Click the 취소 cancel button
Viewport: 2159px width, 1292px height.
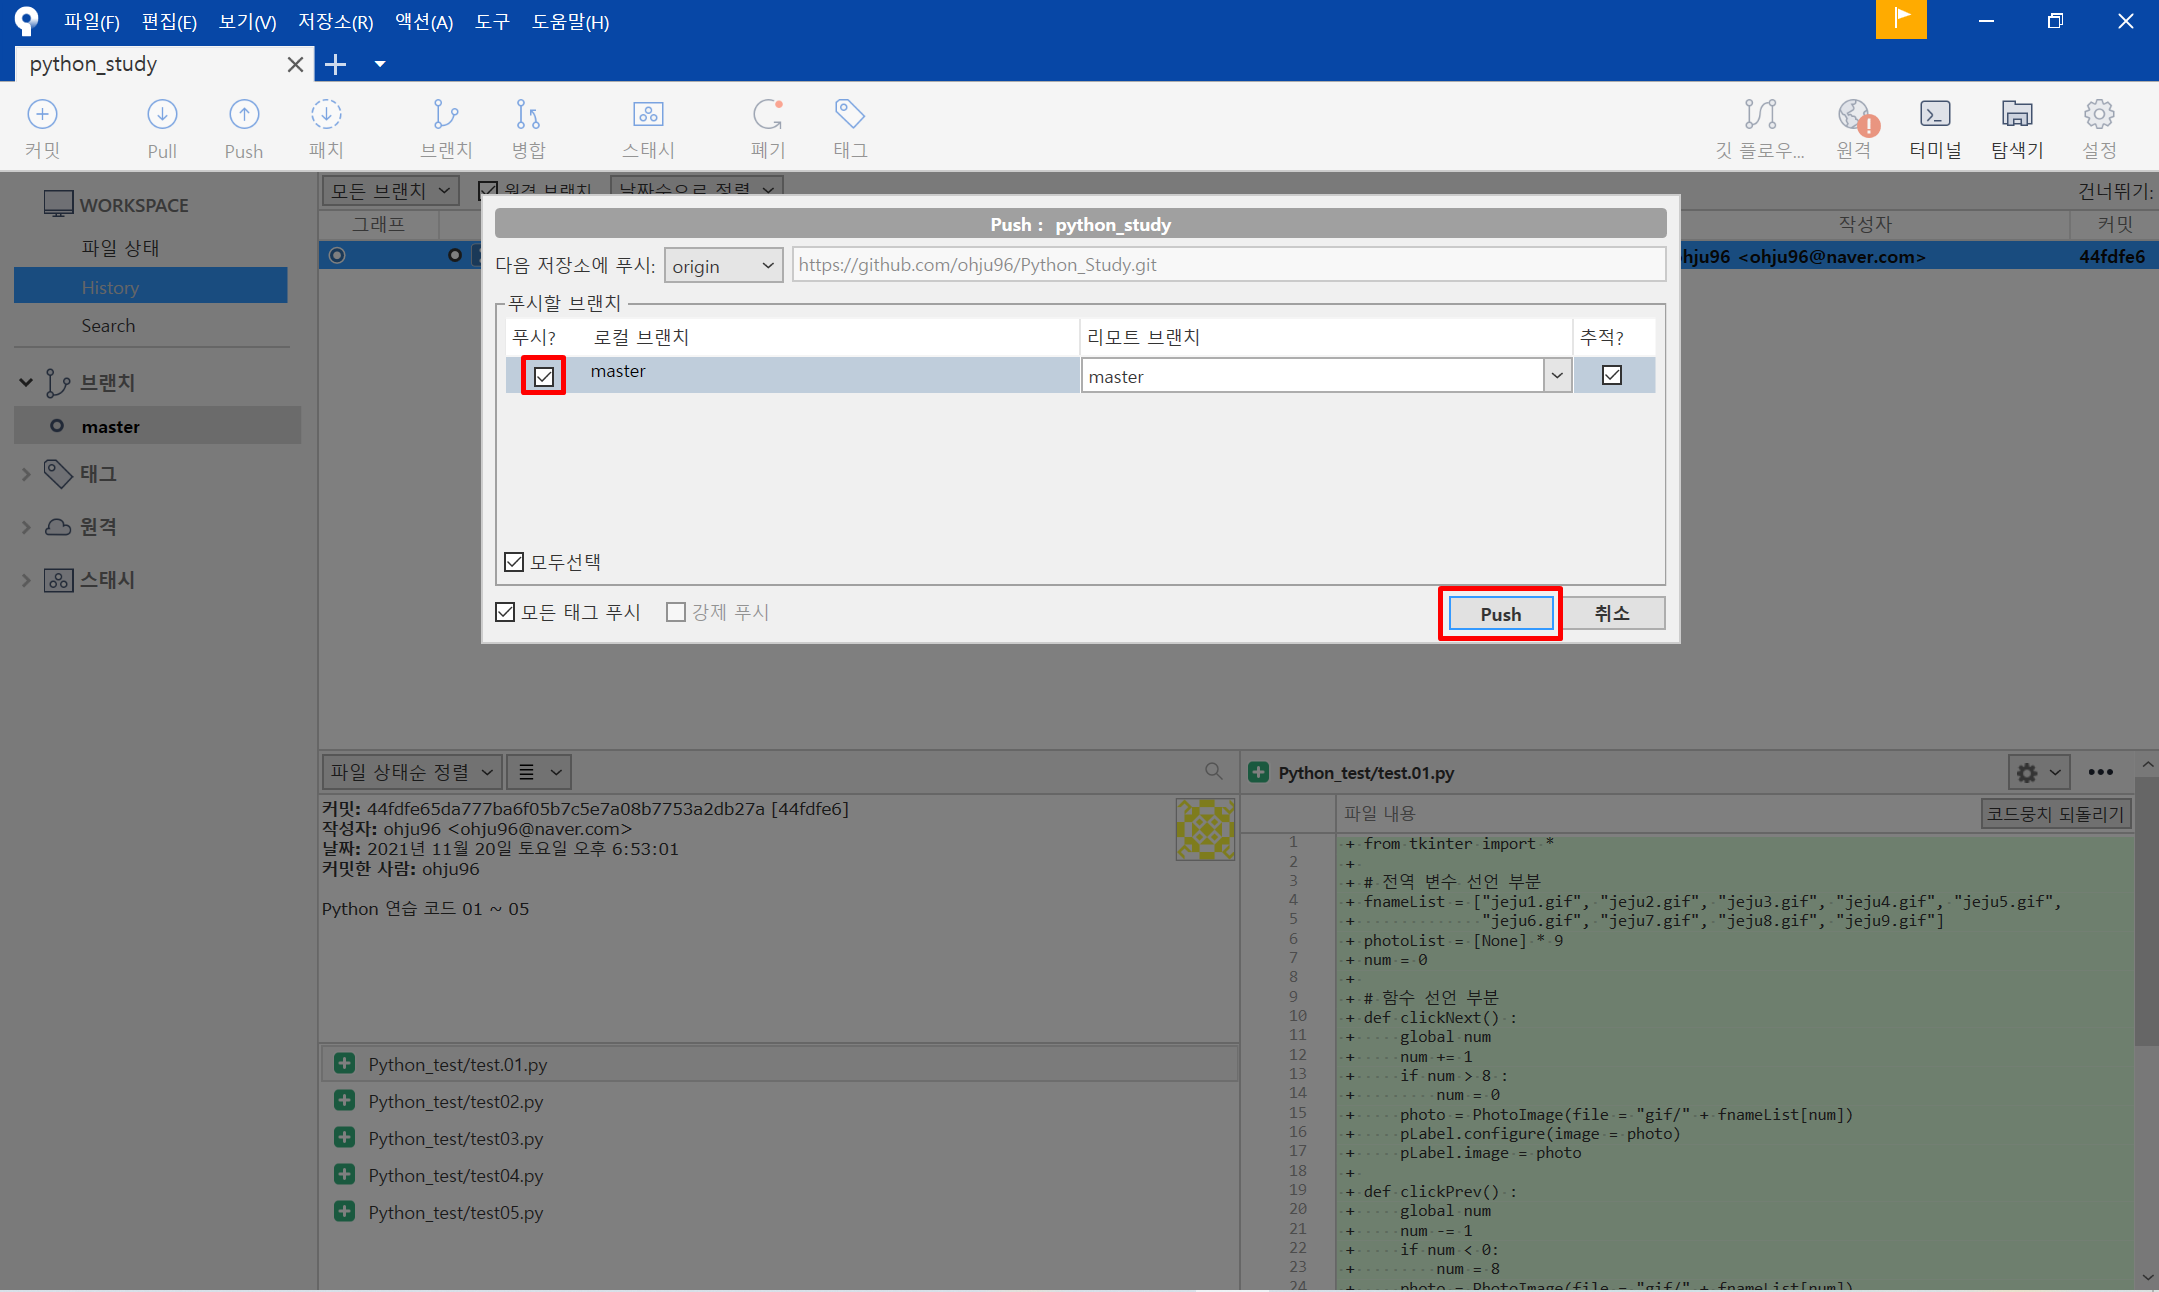point(1612,613)
